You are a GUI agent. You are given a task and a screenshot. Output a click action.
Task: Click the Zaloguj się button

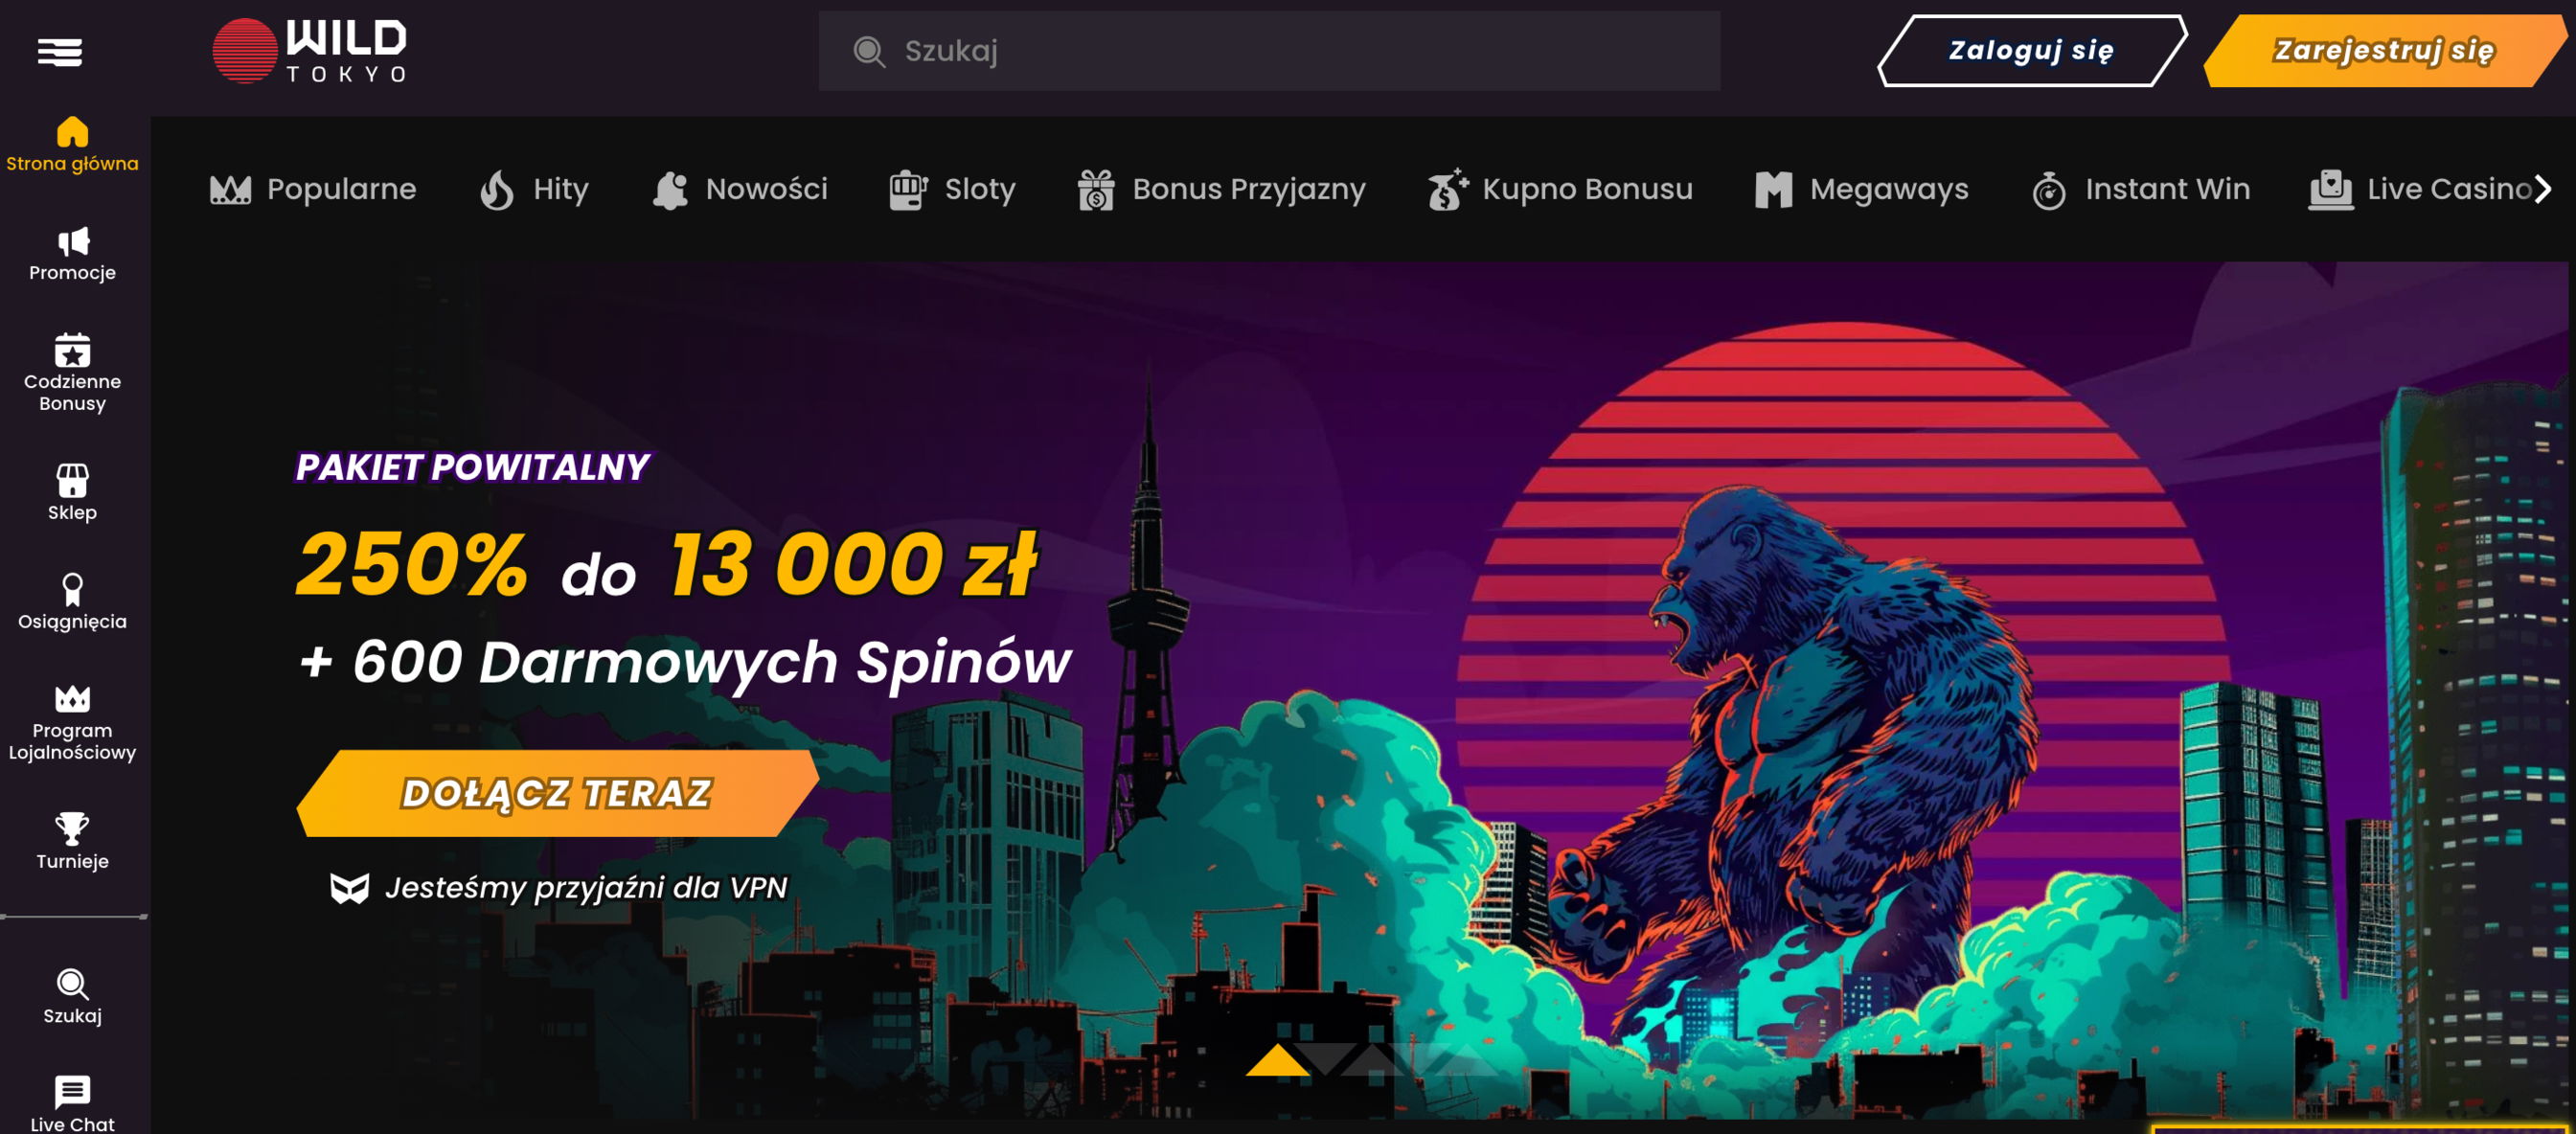click(x=2031, y=51)
